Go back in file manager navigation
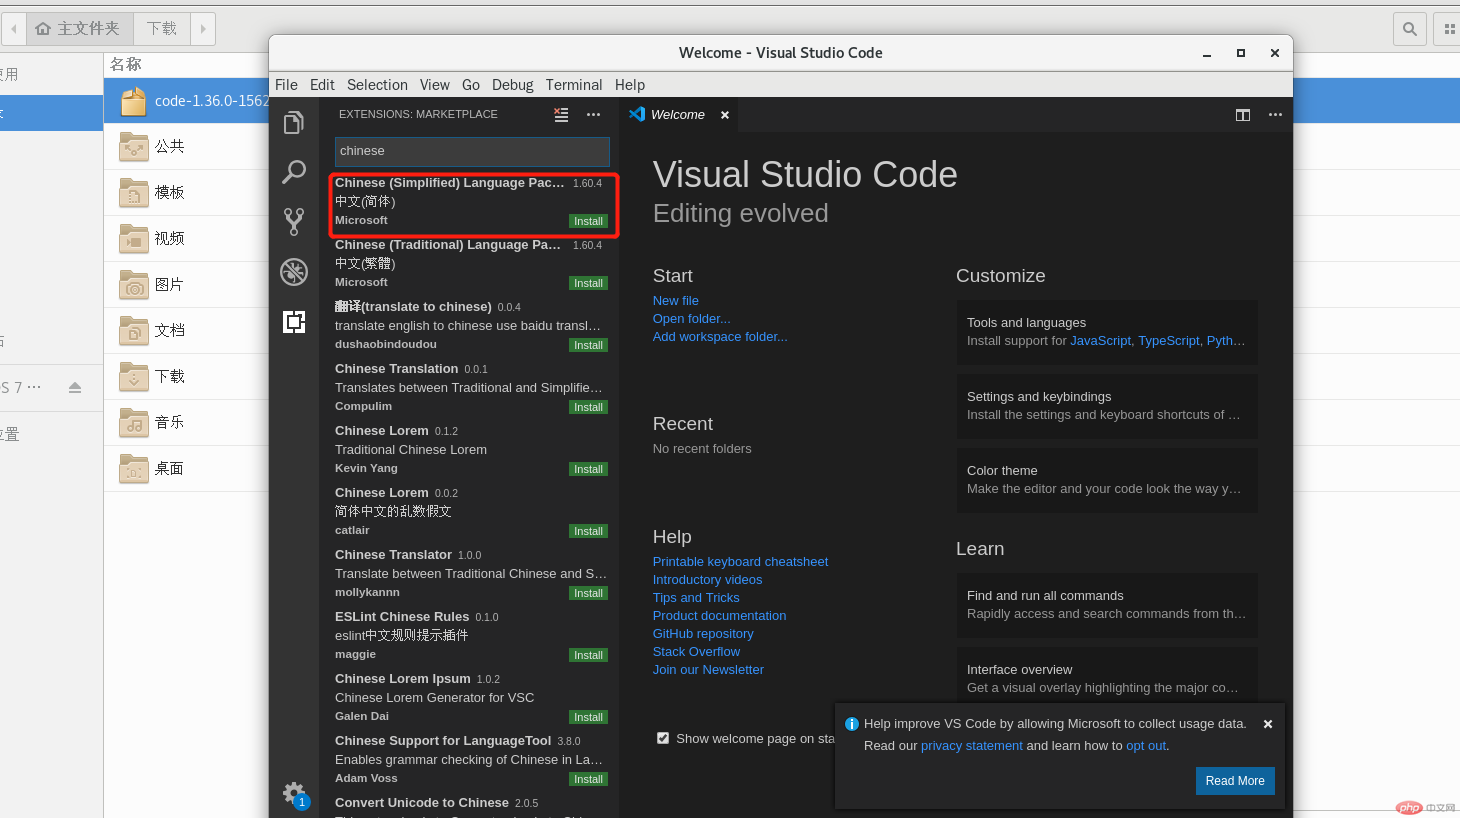1460x818 pixels. click(x=13, y=29)
